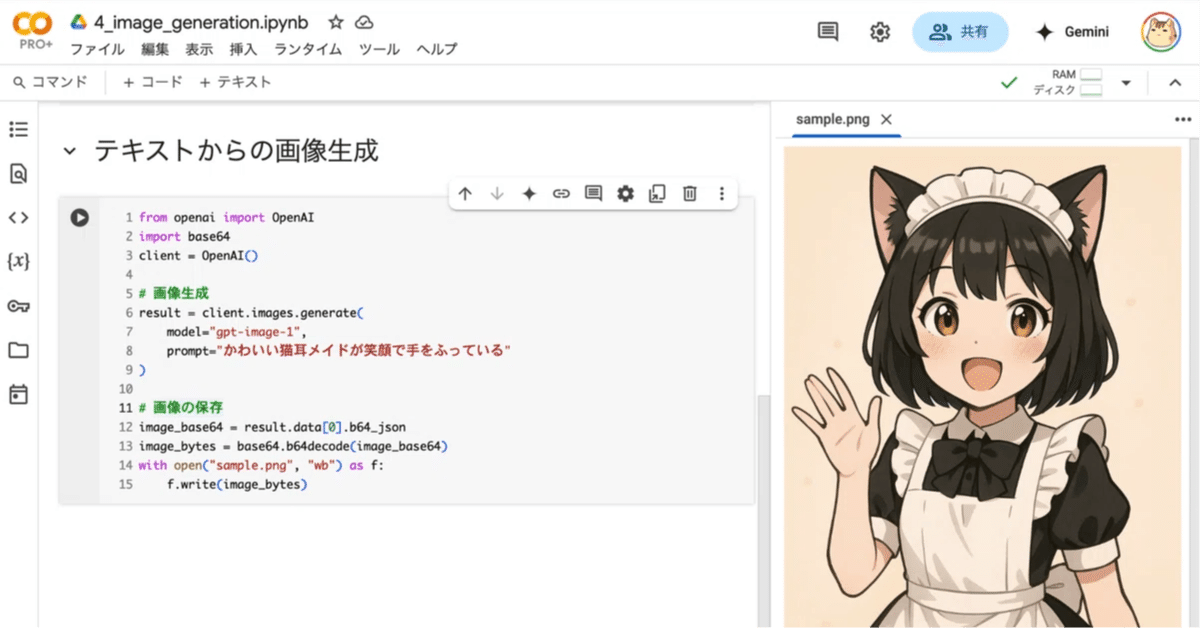Open code snippets sidebar icon
Viewport: 1200px width, 628px height.
[18, 218]
